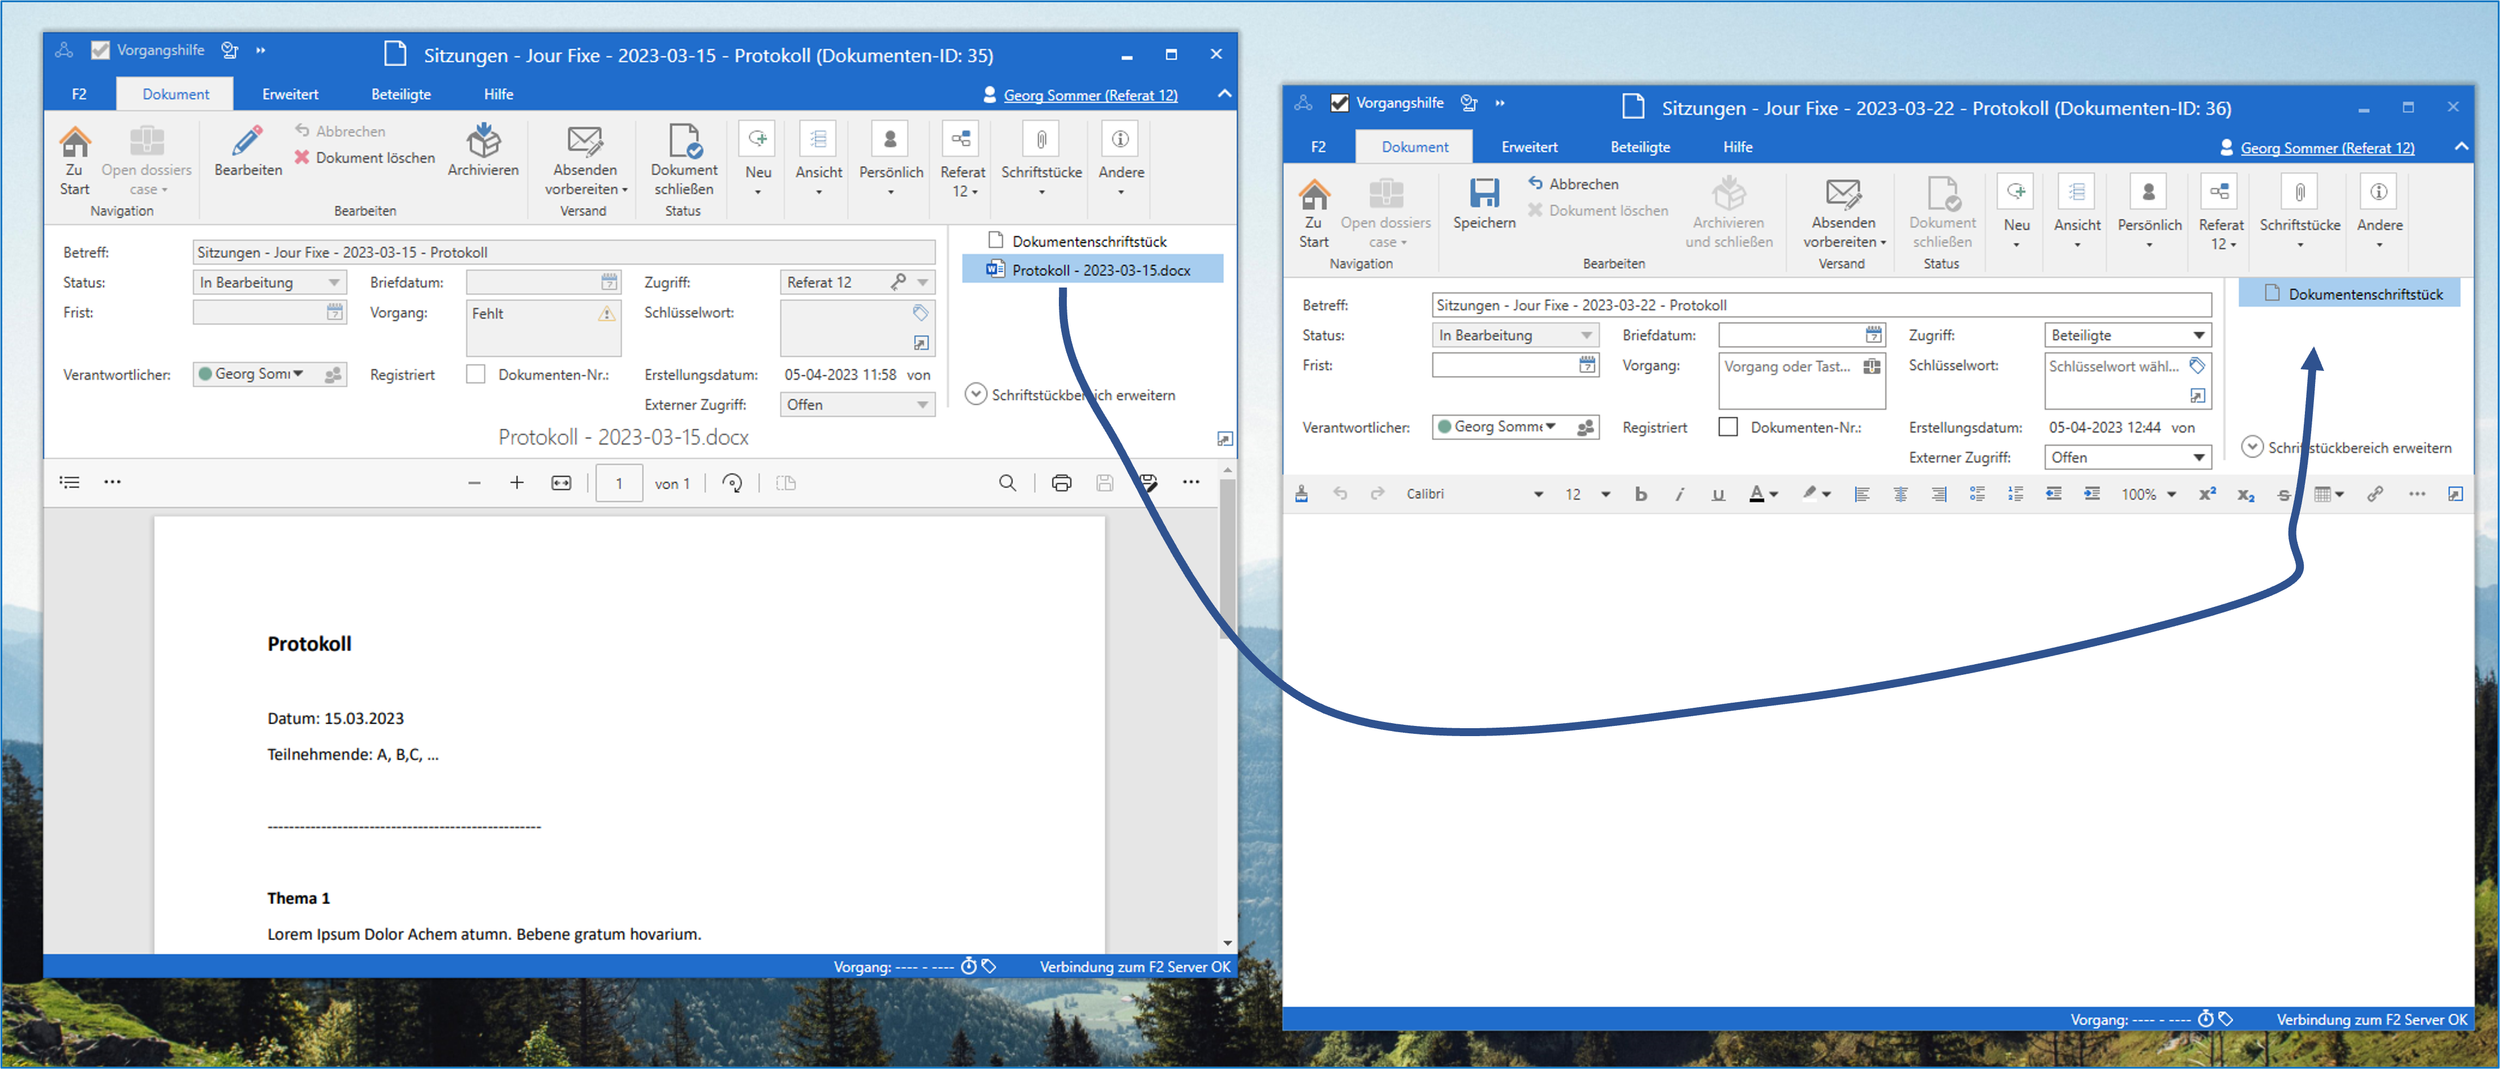Open Absenden vorbereiten in left window

click(585, 160)
